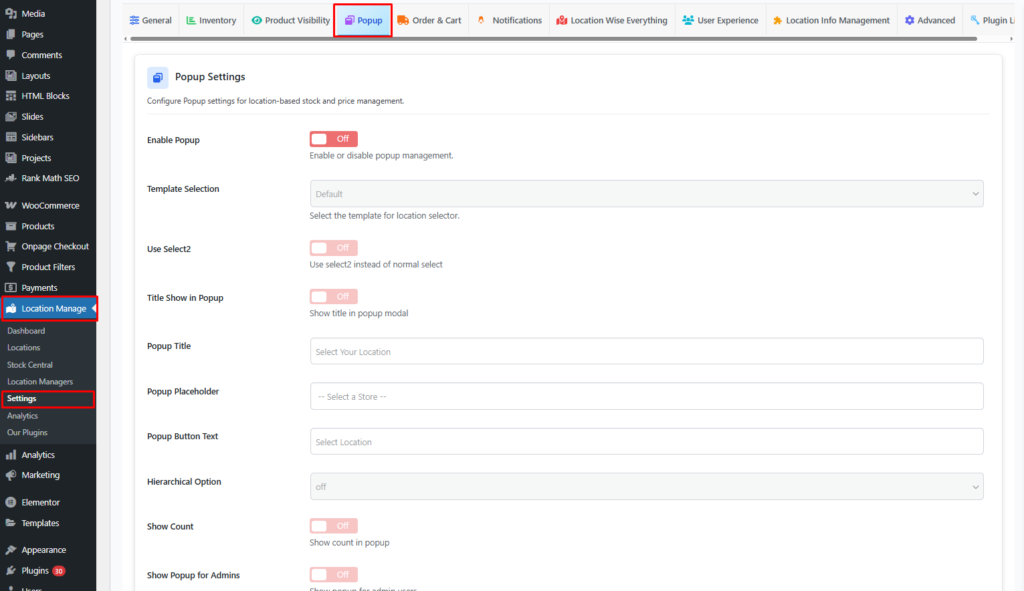Open the Template Selection dropdown
The width and height of the screenshot is (1024, 591).
pyautogui.click(x=646, y=194)
